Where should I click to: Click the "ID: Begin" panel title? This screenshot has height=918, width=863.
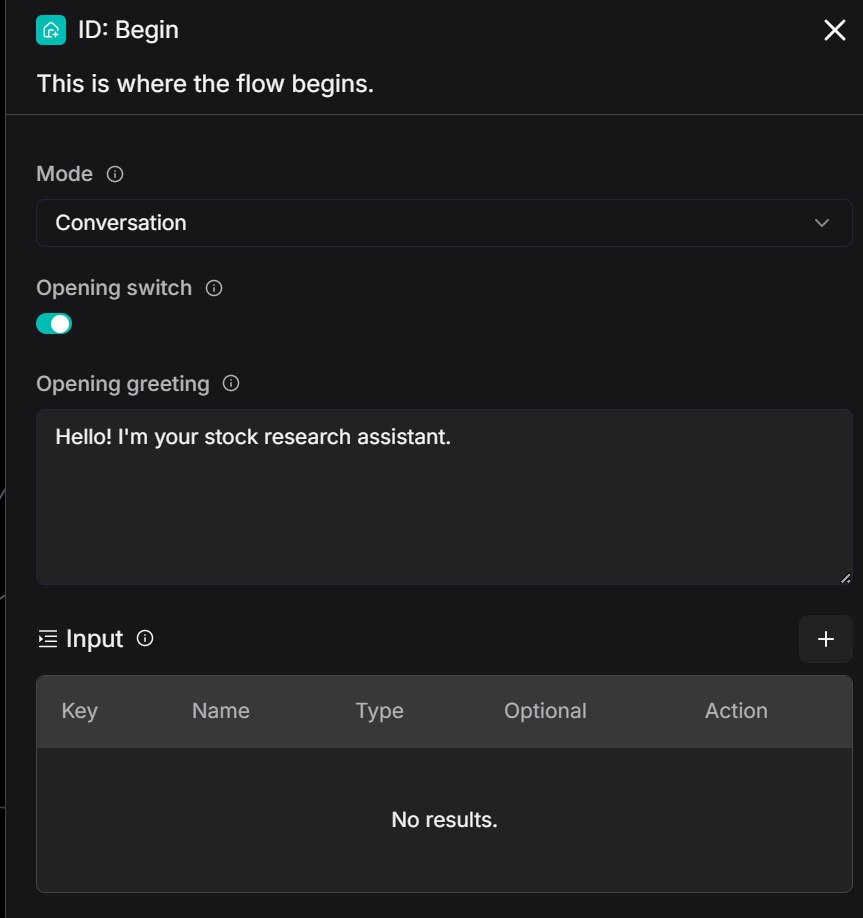click(x=128, y=30)
